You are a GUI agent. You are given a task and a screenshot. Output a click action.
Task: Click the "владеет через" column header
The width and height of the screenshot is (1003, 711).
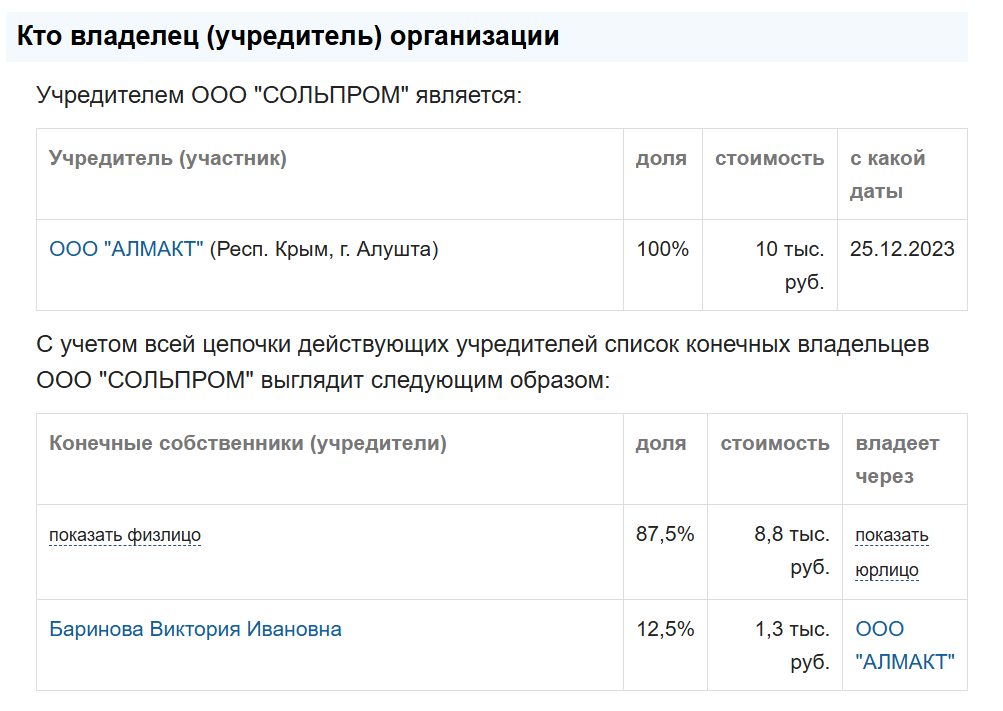(x=897, y=459)
